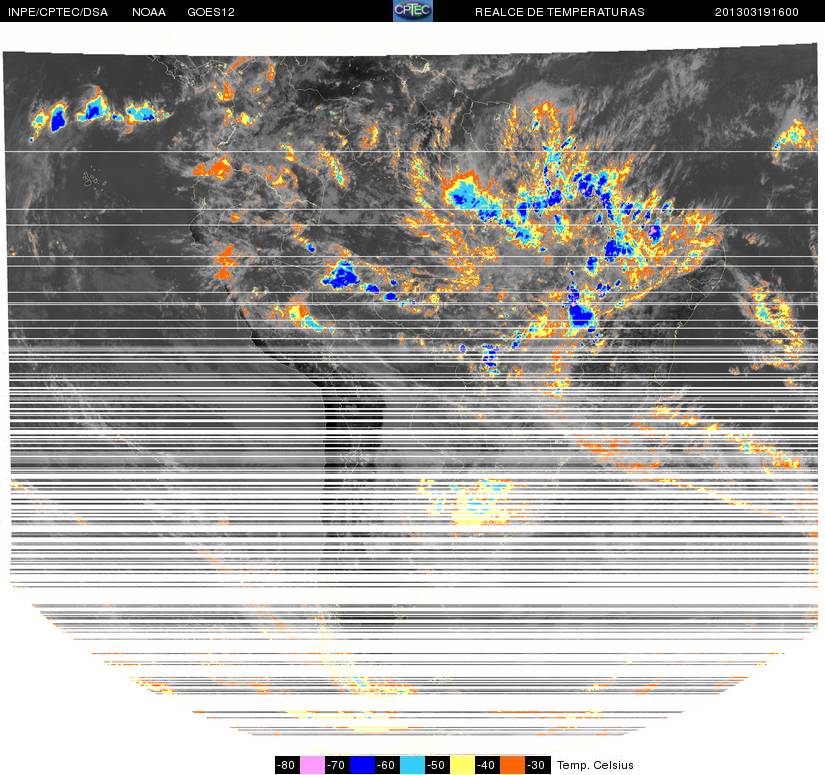Click the REALCE DE TEMPERATURAS title
Image resolution: width=825 pixels, height=775 pixels.
pyautogui.click(x=560, y=12)
